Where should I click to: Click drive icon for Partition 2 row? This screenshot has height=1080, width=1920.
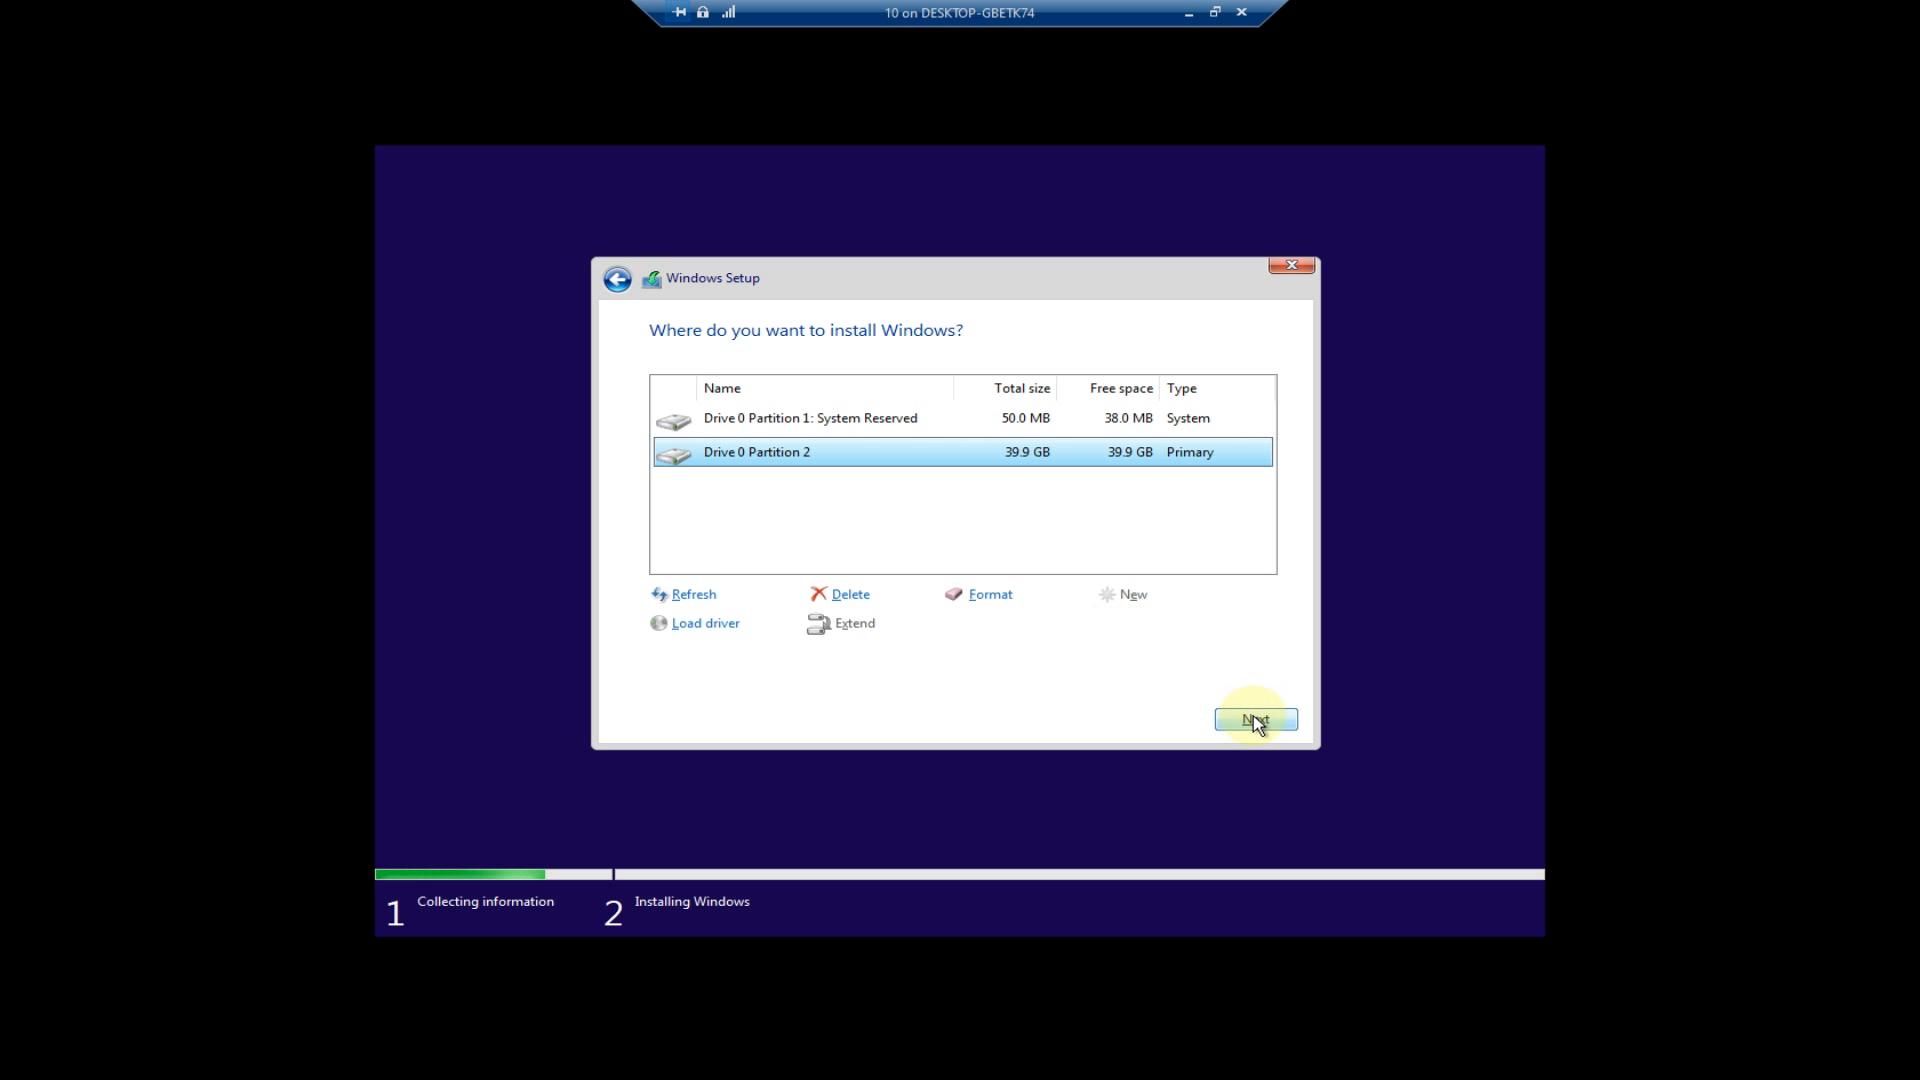click(x=674, y=455)
